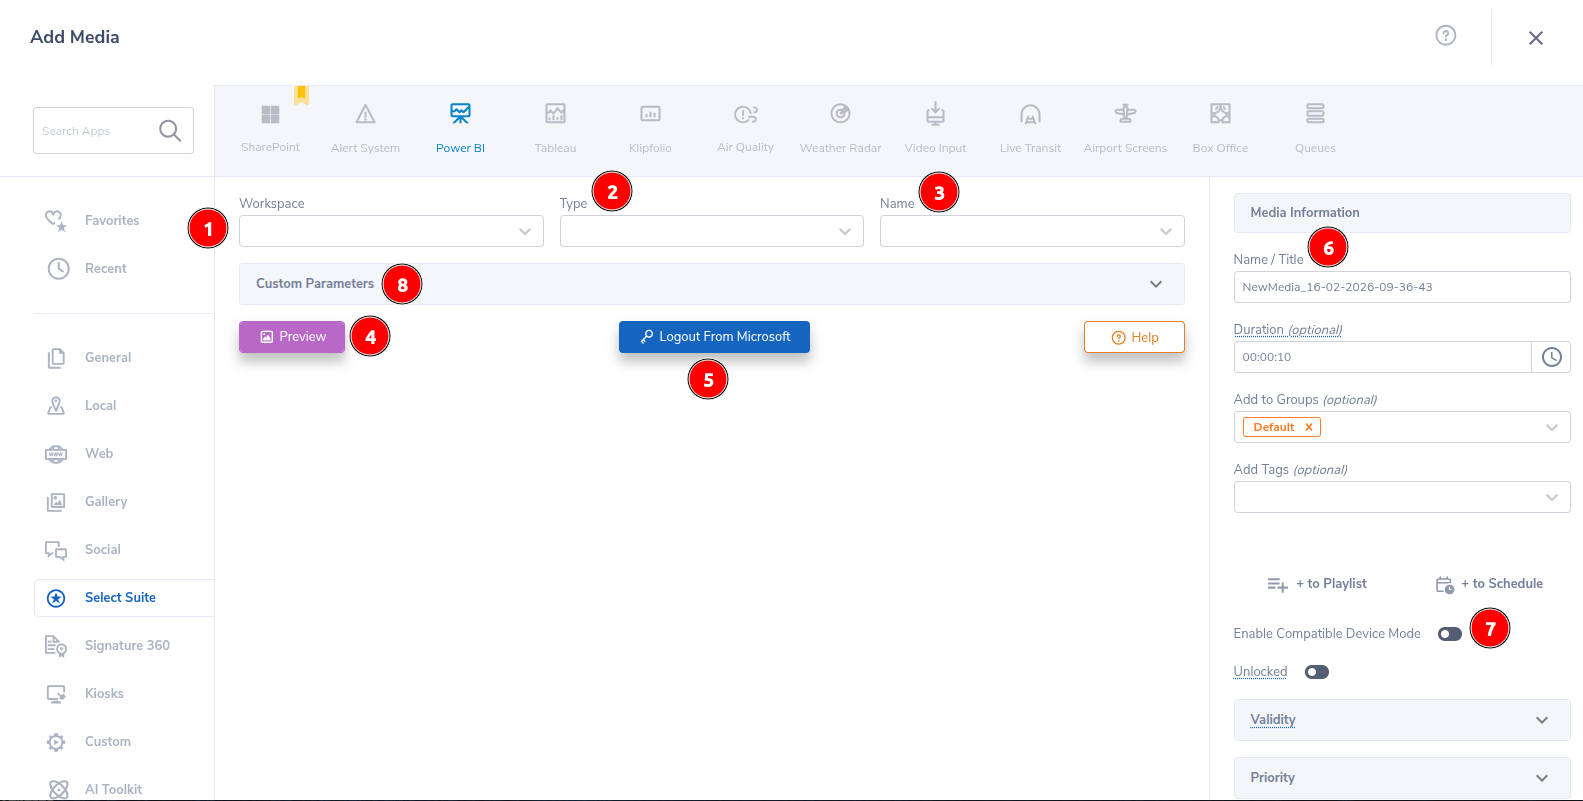The width and height of the screenshot is (1583, 801).
Task: Add media to Playlist
Action: point(1317,584)
